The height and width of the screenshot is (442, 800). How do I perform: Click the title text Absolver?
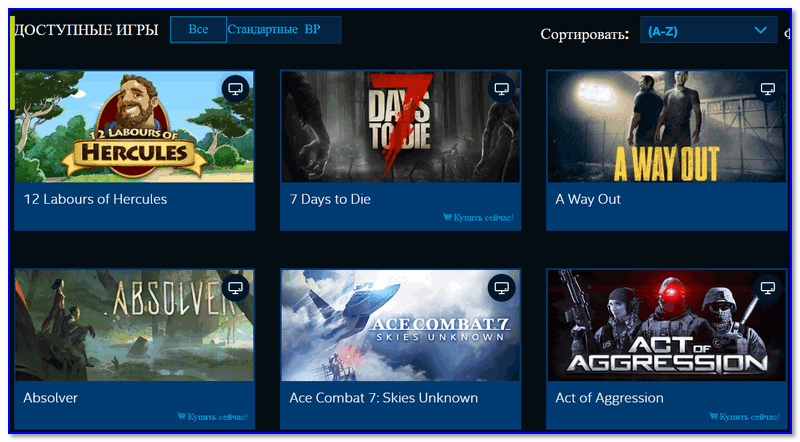(x=51, y=398)
